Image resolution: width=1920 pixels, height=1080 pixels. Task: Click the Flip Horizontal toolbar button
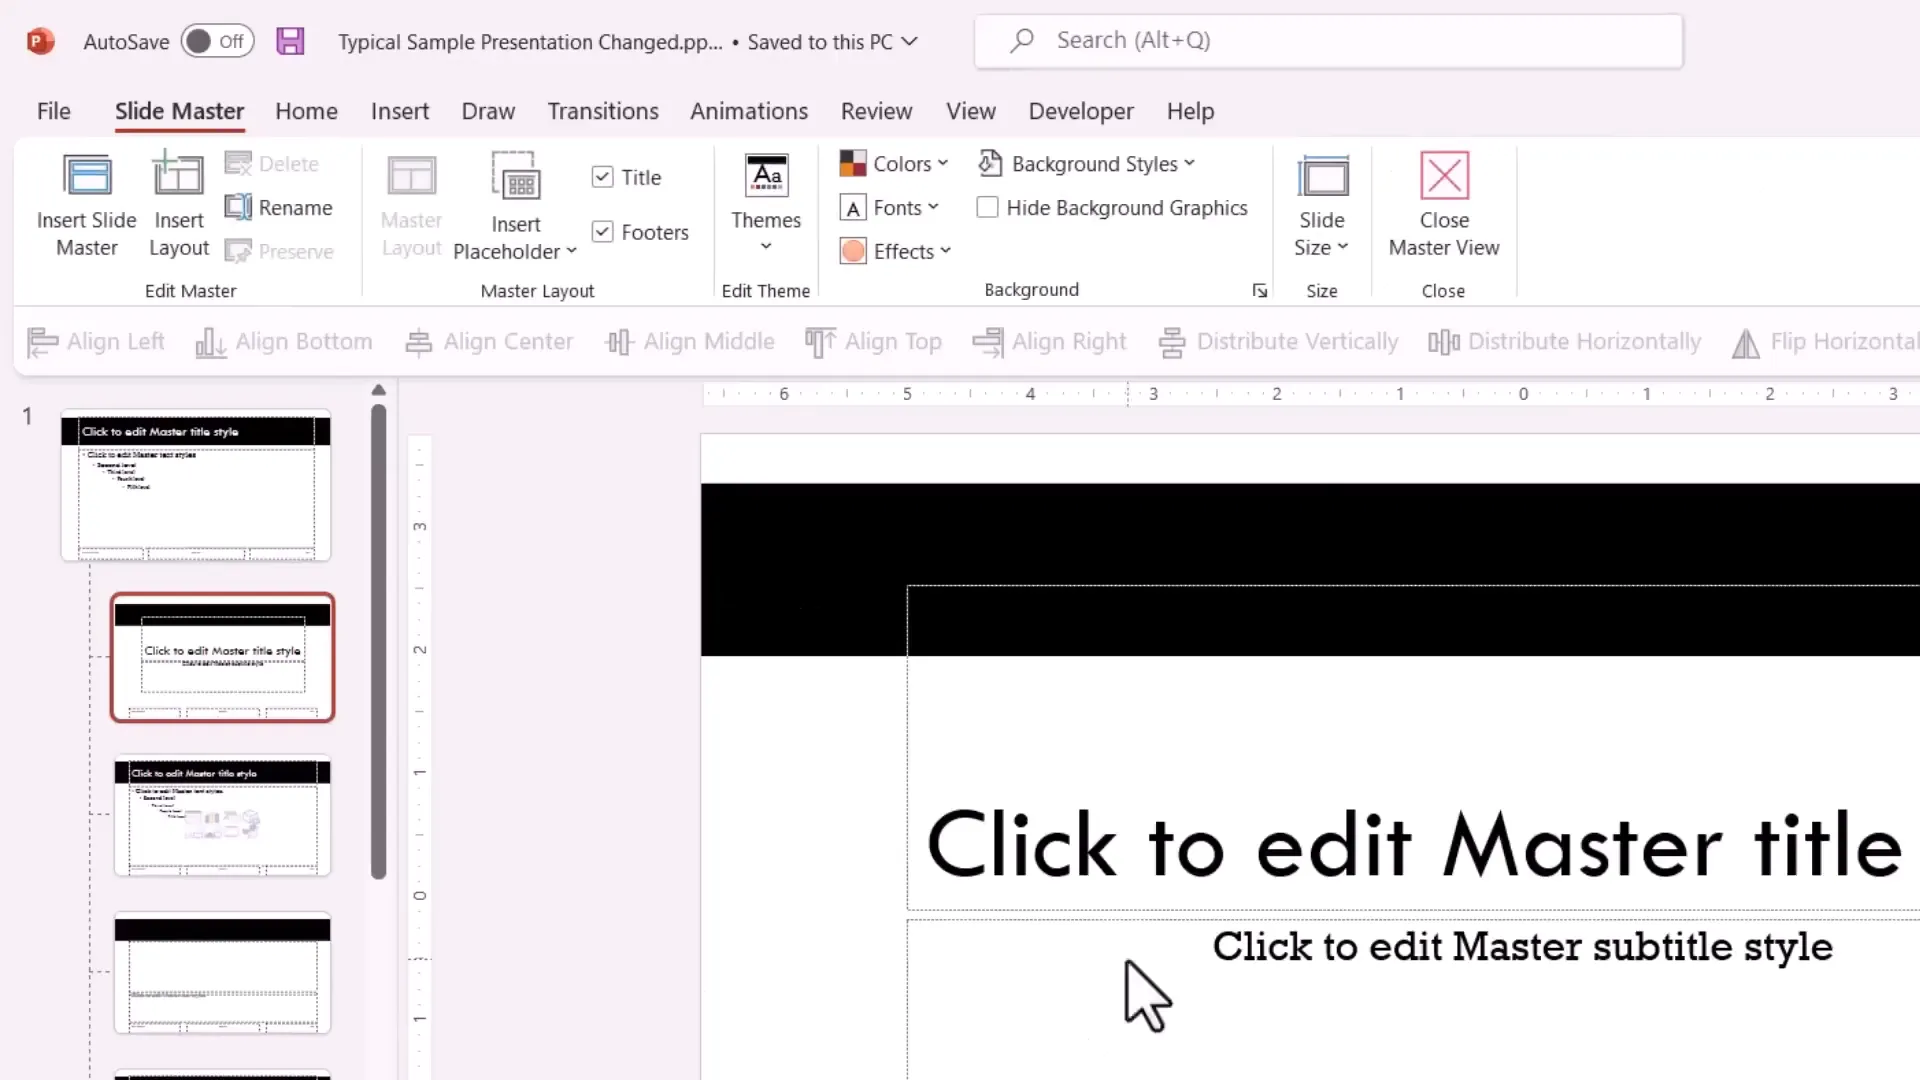[x=1825, y=342]
